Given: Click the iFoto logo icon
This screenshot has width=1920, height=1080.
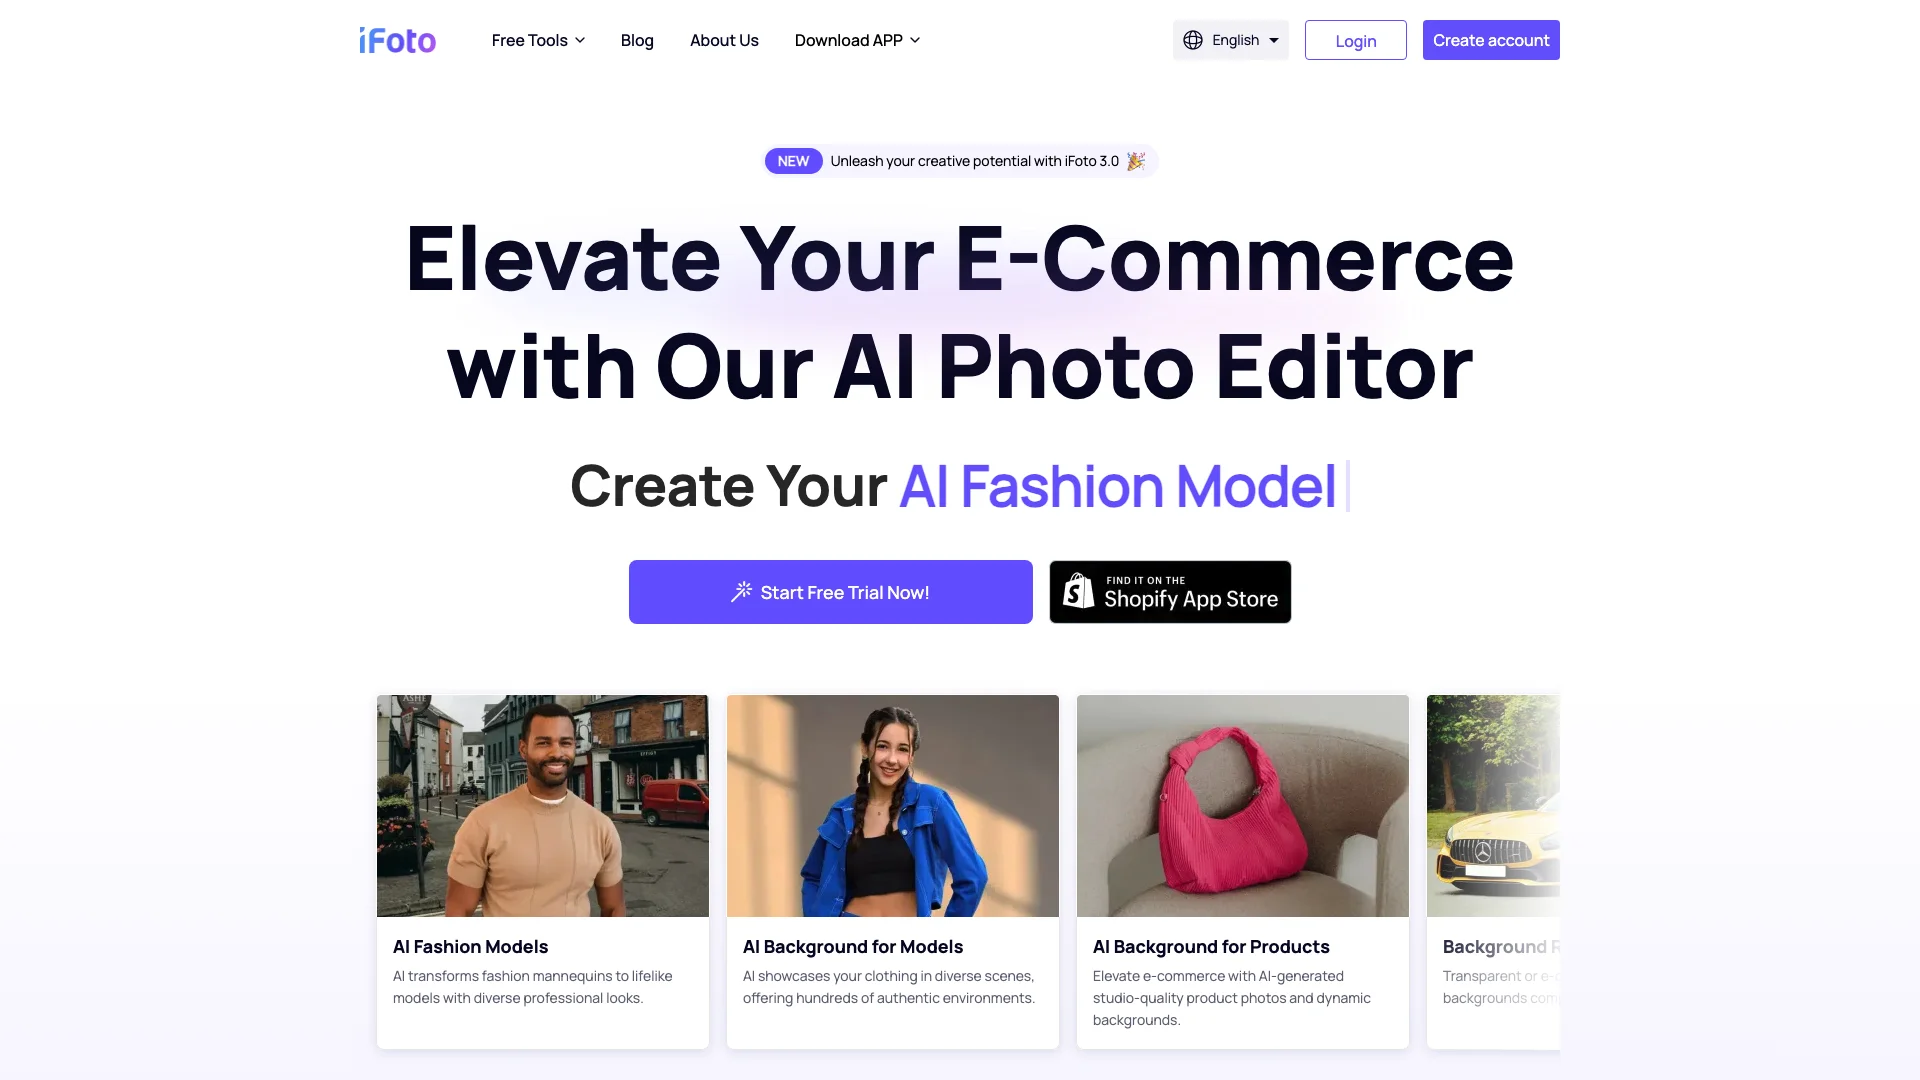Looking at the screenshot, I should tap(397, 40).
